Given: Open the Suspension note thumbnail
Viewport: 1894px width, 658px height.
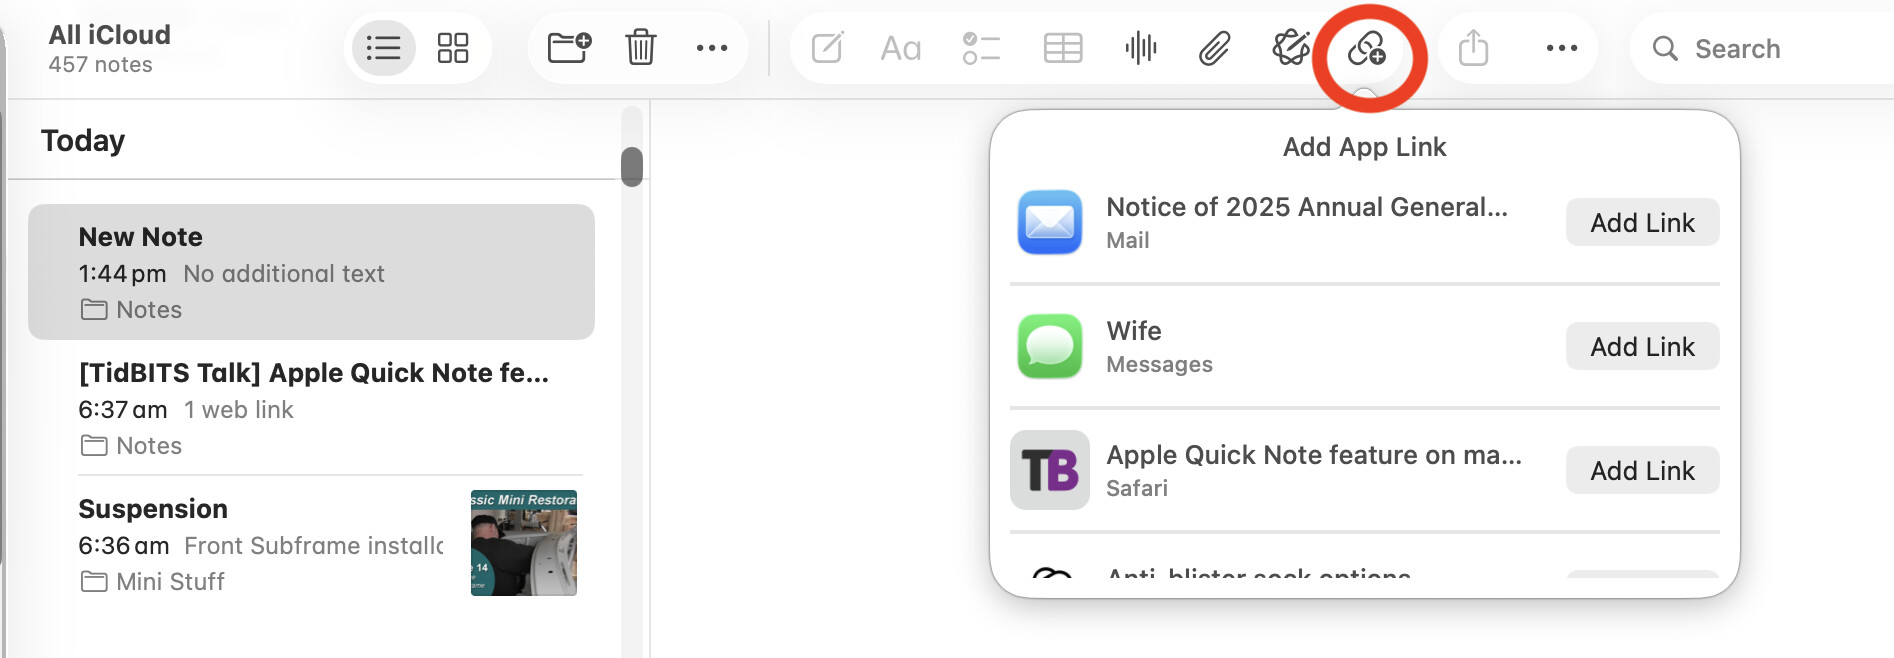Looking at the screenshot, I should pyautogui.click(x=523, y=543).
